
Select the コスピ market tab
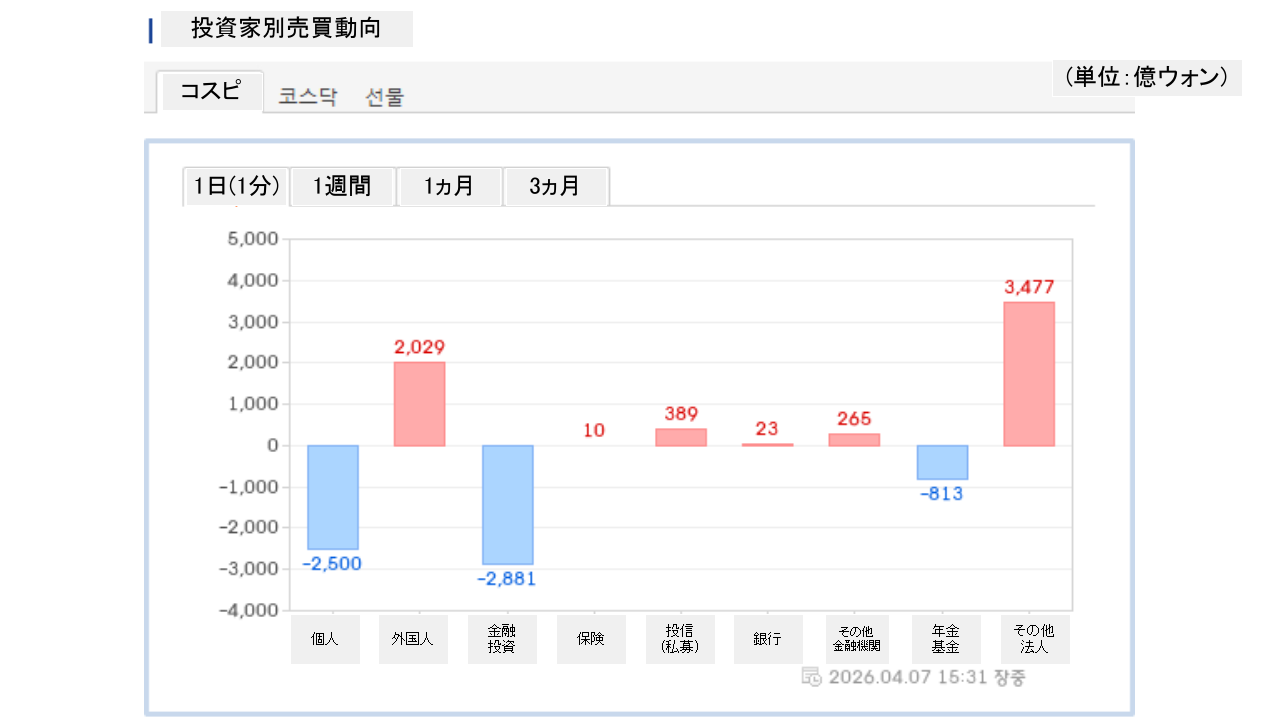pos(211,92)
